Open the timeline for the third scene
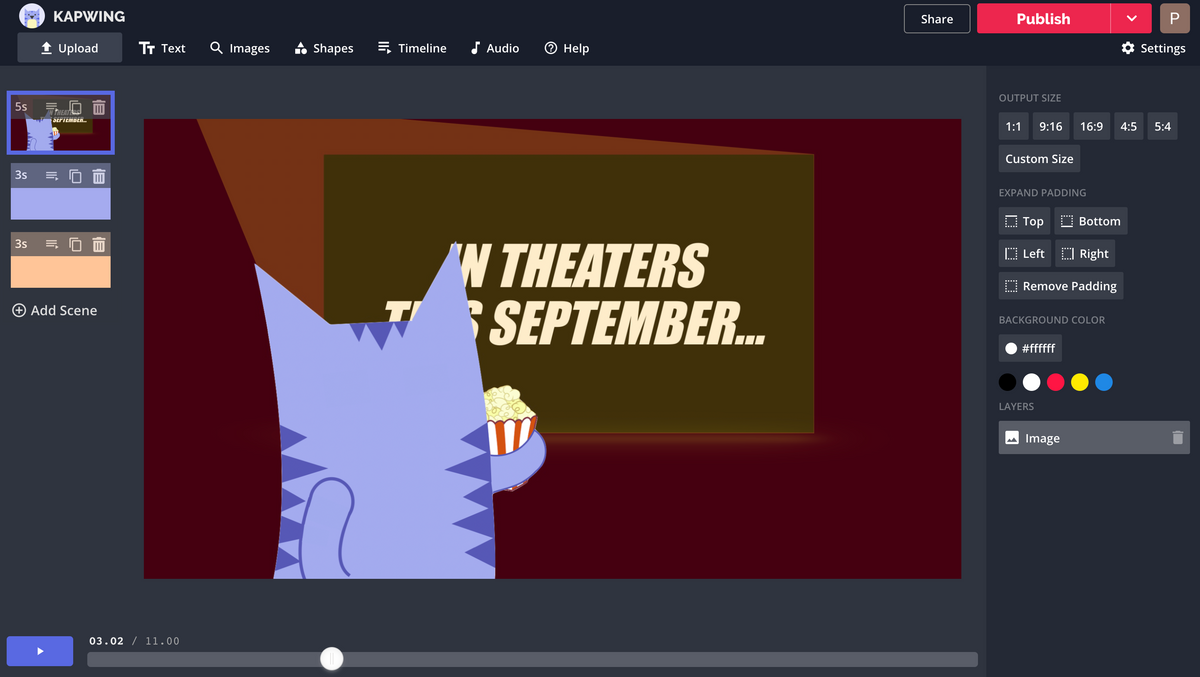The image size is (1200, 677). [52, 245]
